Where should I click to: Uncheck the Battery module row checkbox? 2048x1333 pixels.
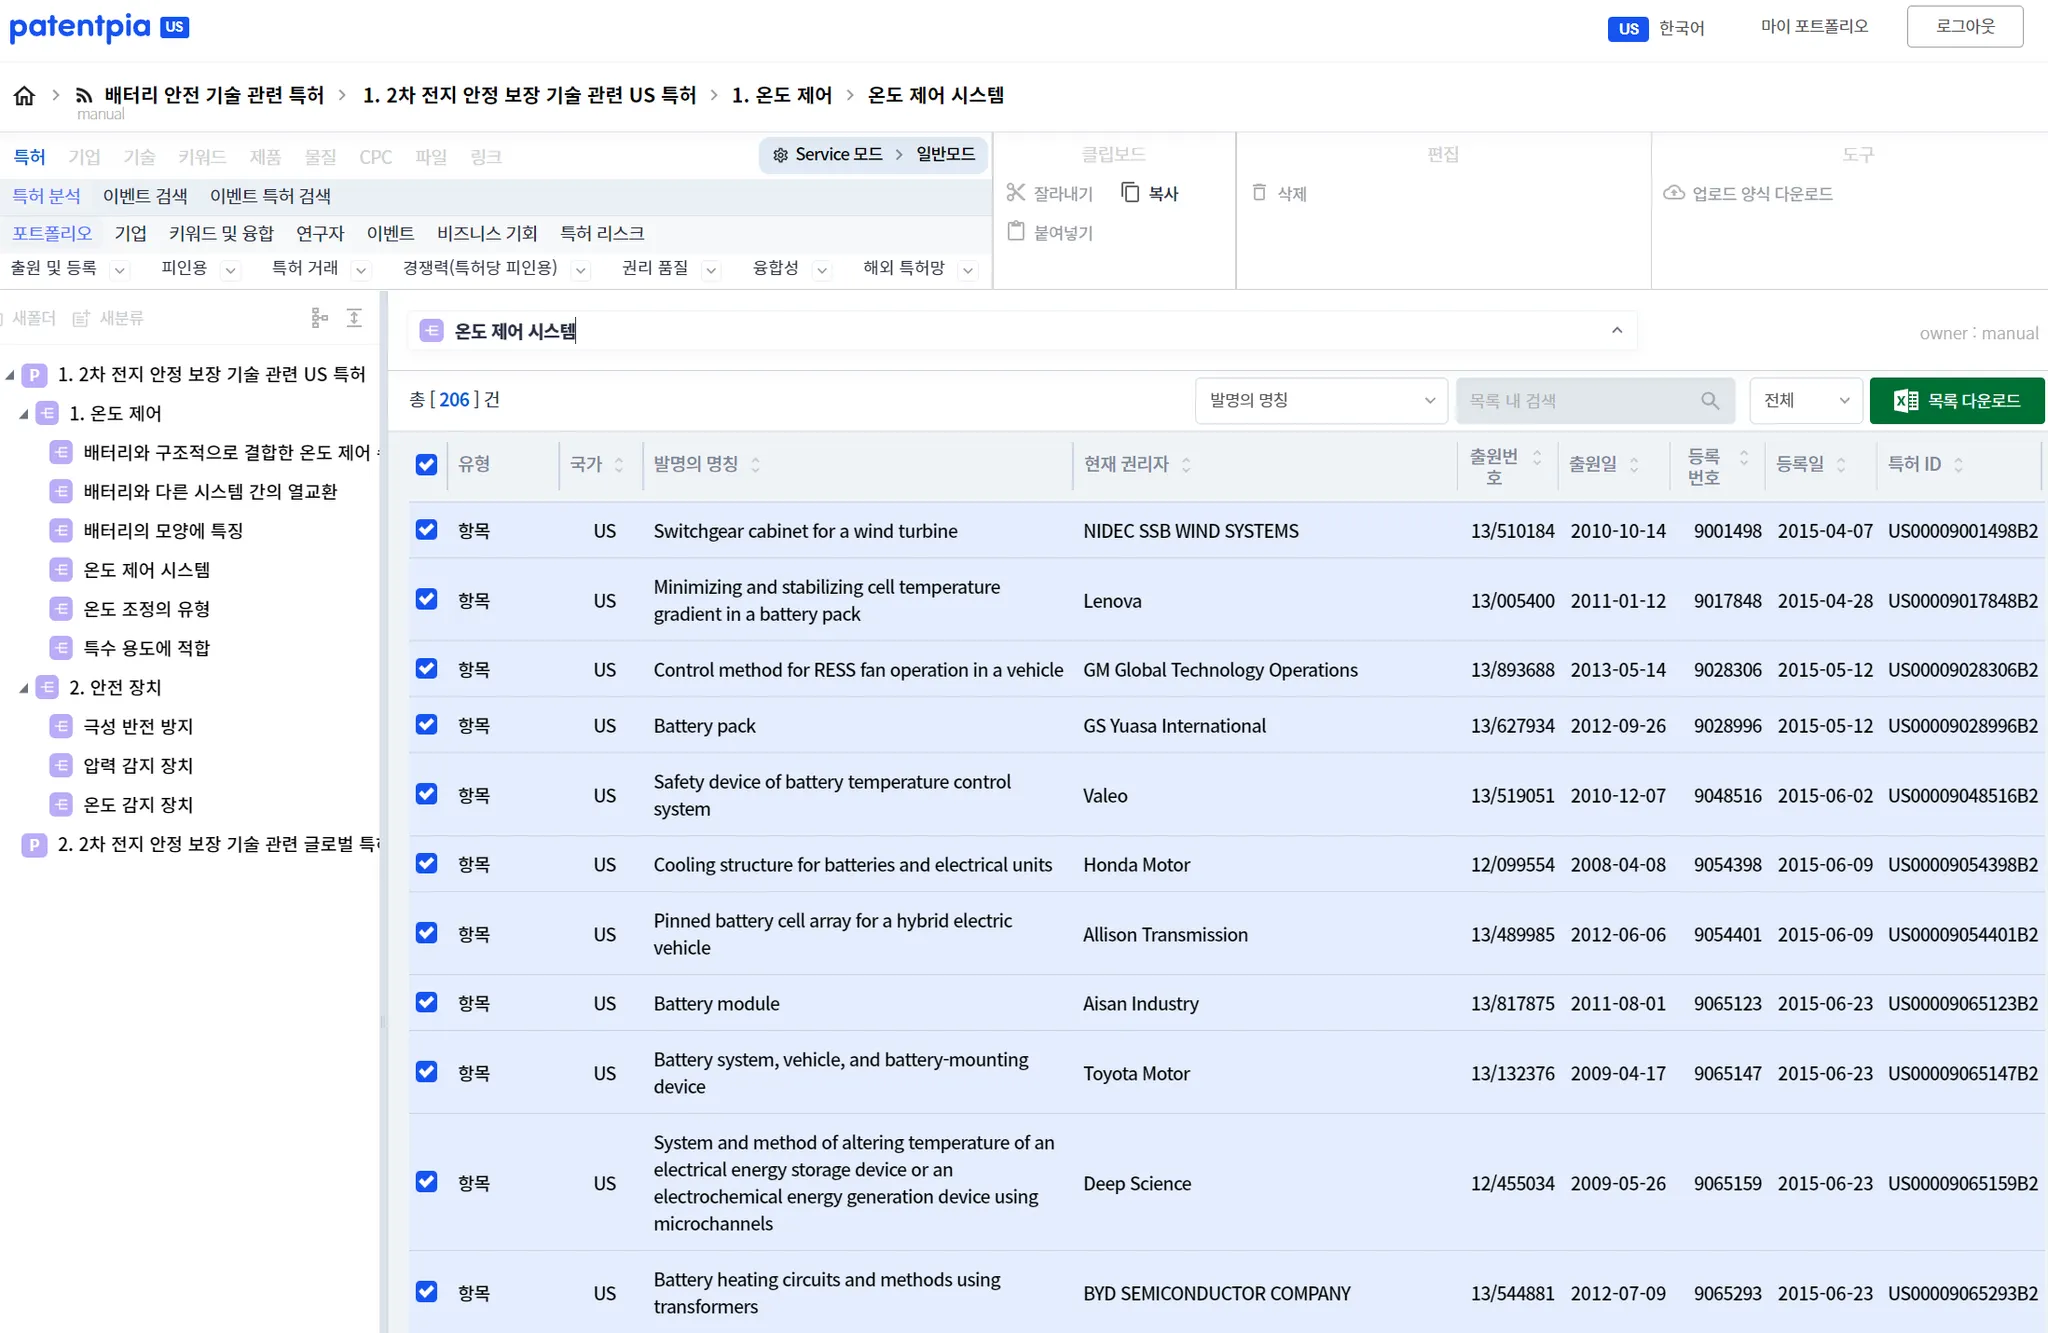pyautogui.click(x=426, y=1003)
